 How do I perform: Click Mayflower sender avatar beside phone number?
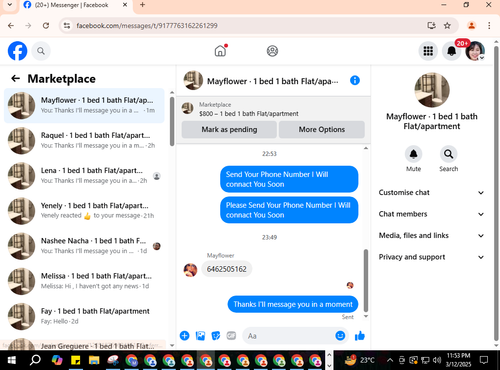tap(190, 270)
